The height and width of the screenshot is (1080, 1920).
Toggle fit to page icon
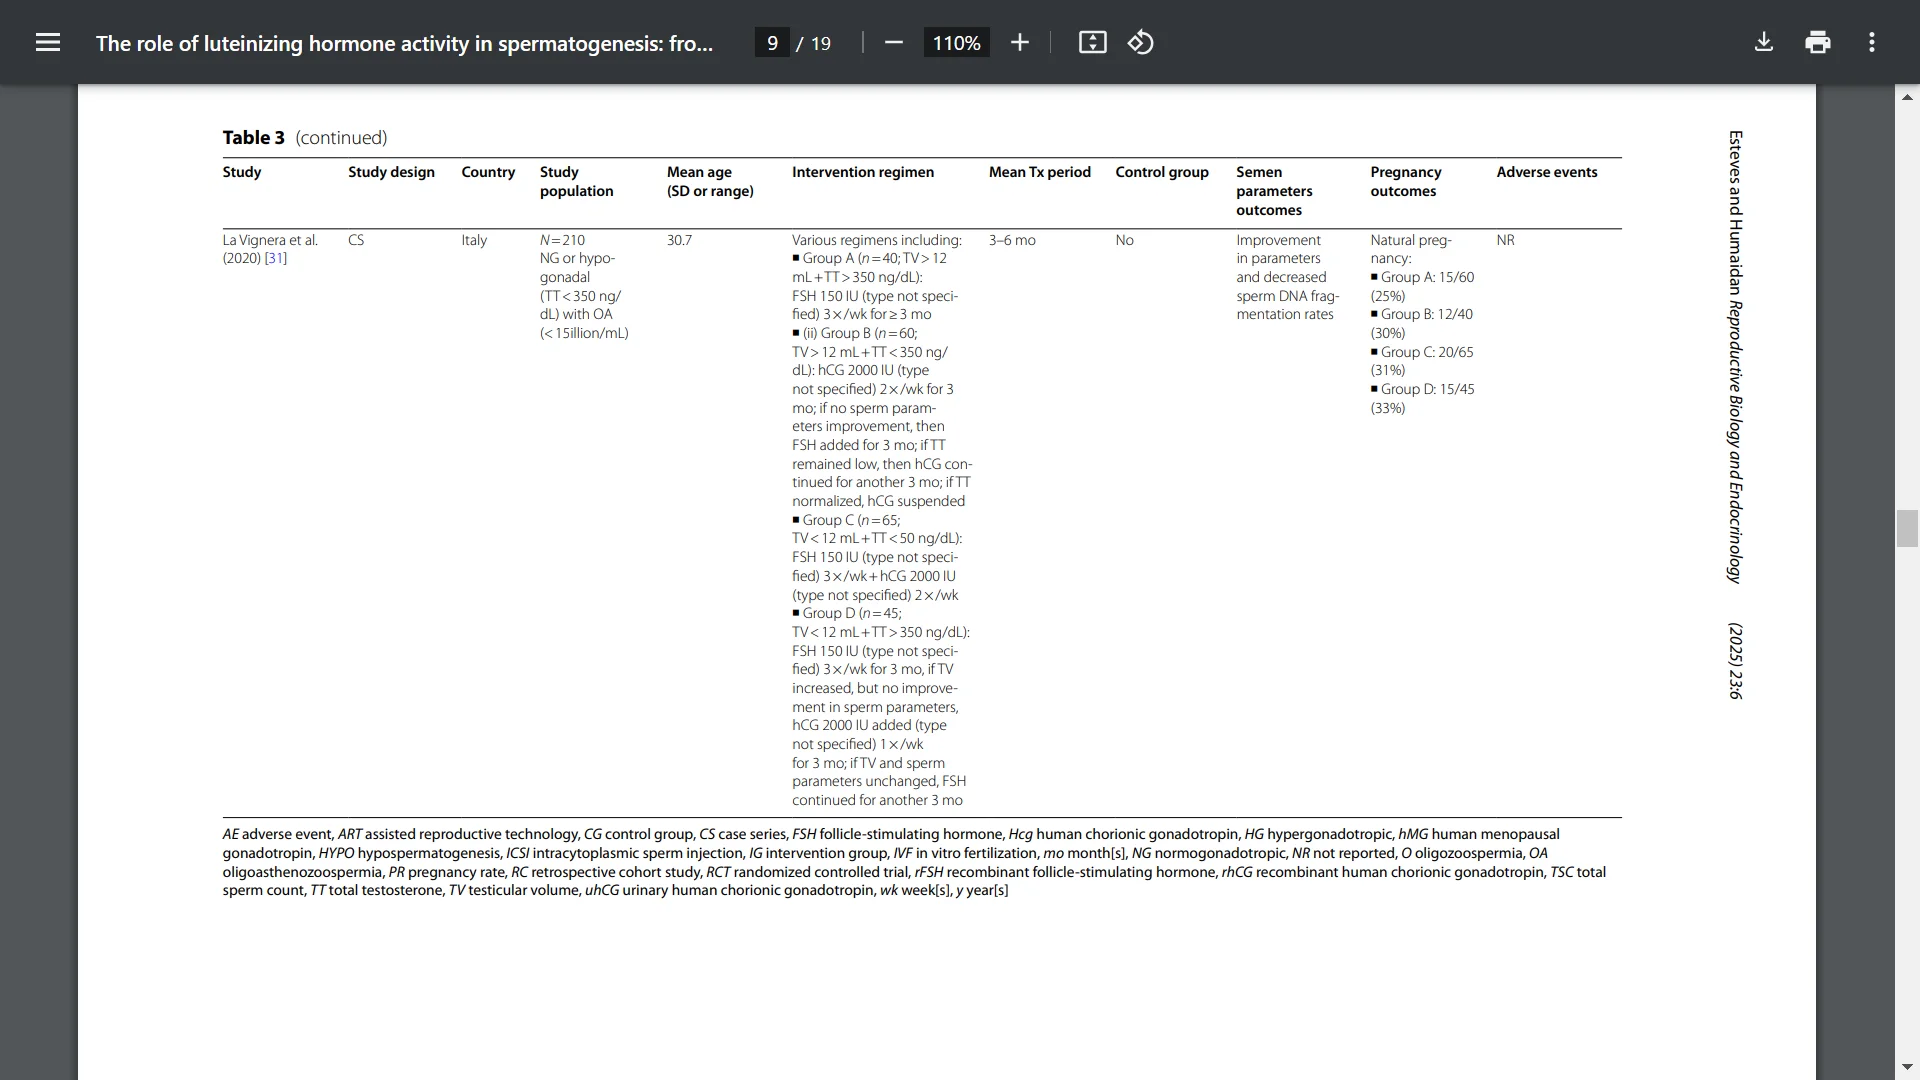(x=1092, y=42)
